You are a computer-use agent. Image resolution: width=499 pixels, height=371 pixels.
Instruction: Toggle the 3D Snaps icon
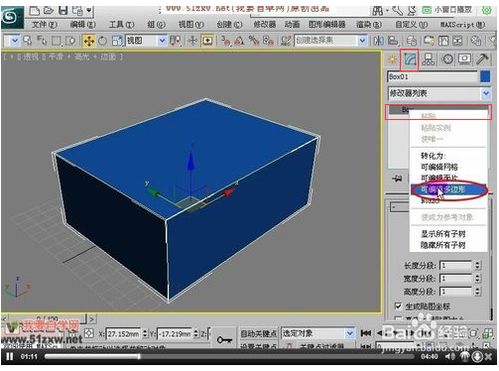[x=226, y=41]
